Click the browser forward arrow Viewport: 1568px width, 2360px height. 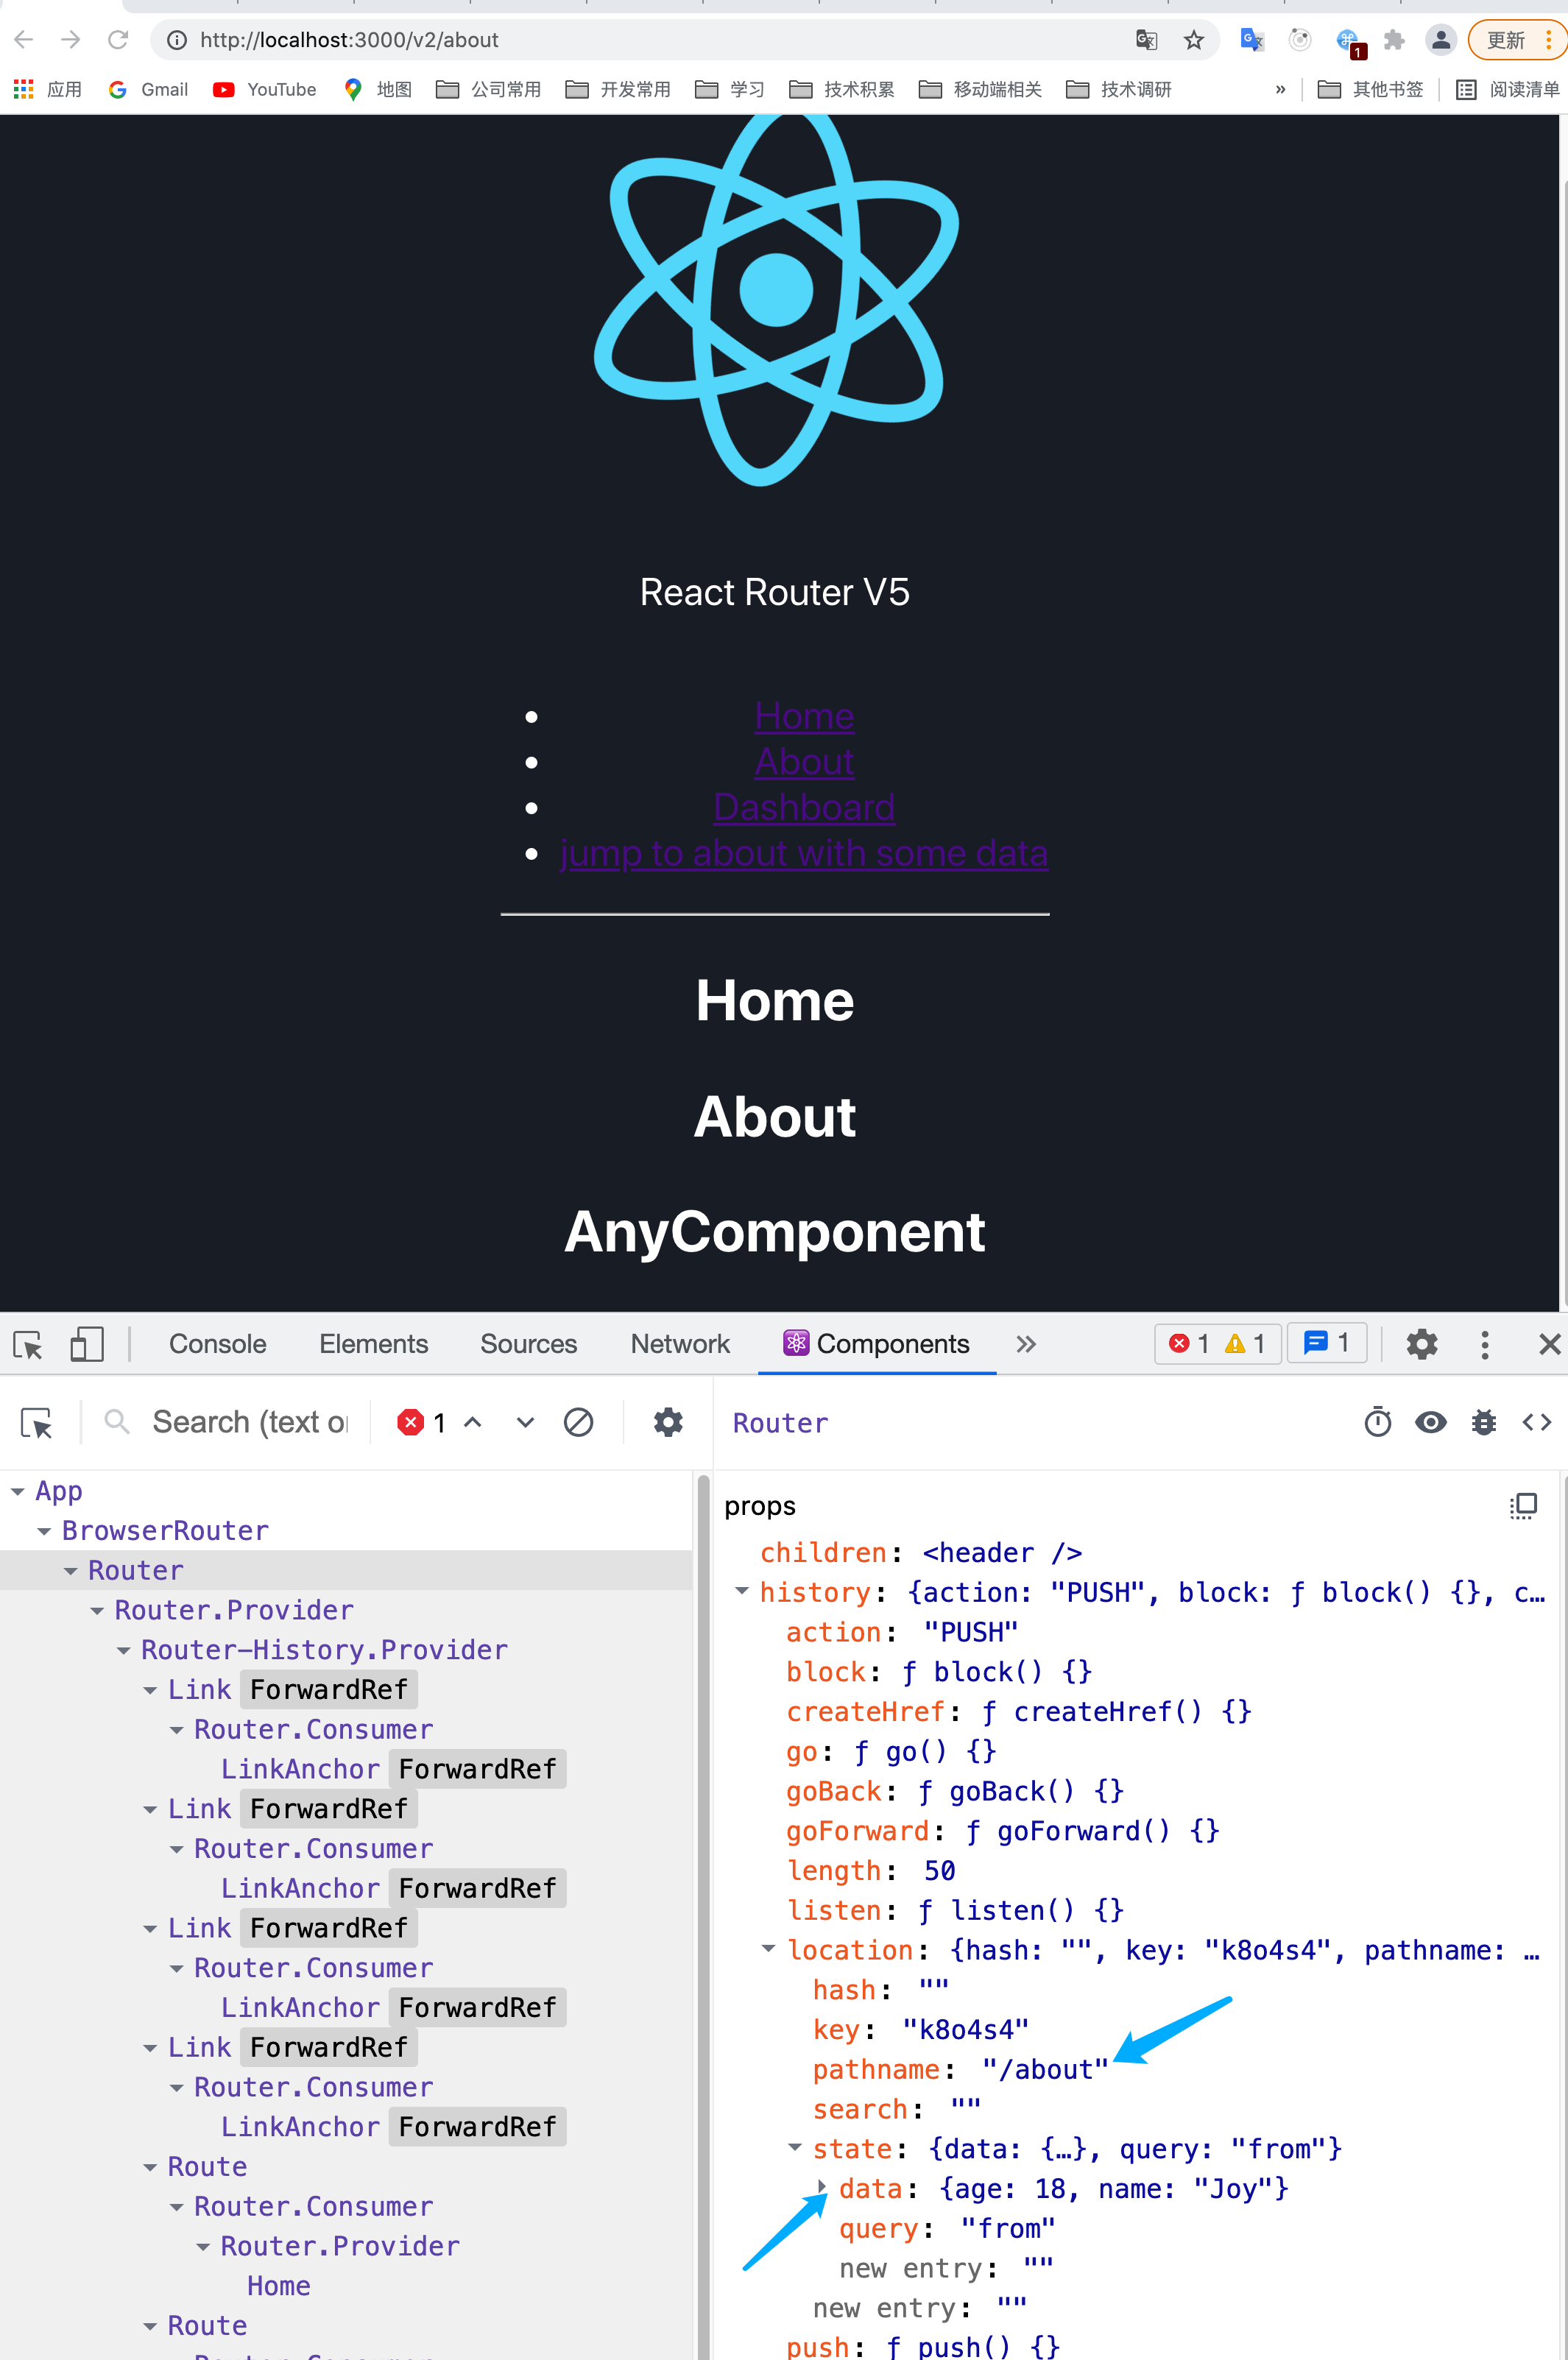[70, 40]
